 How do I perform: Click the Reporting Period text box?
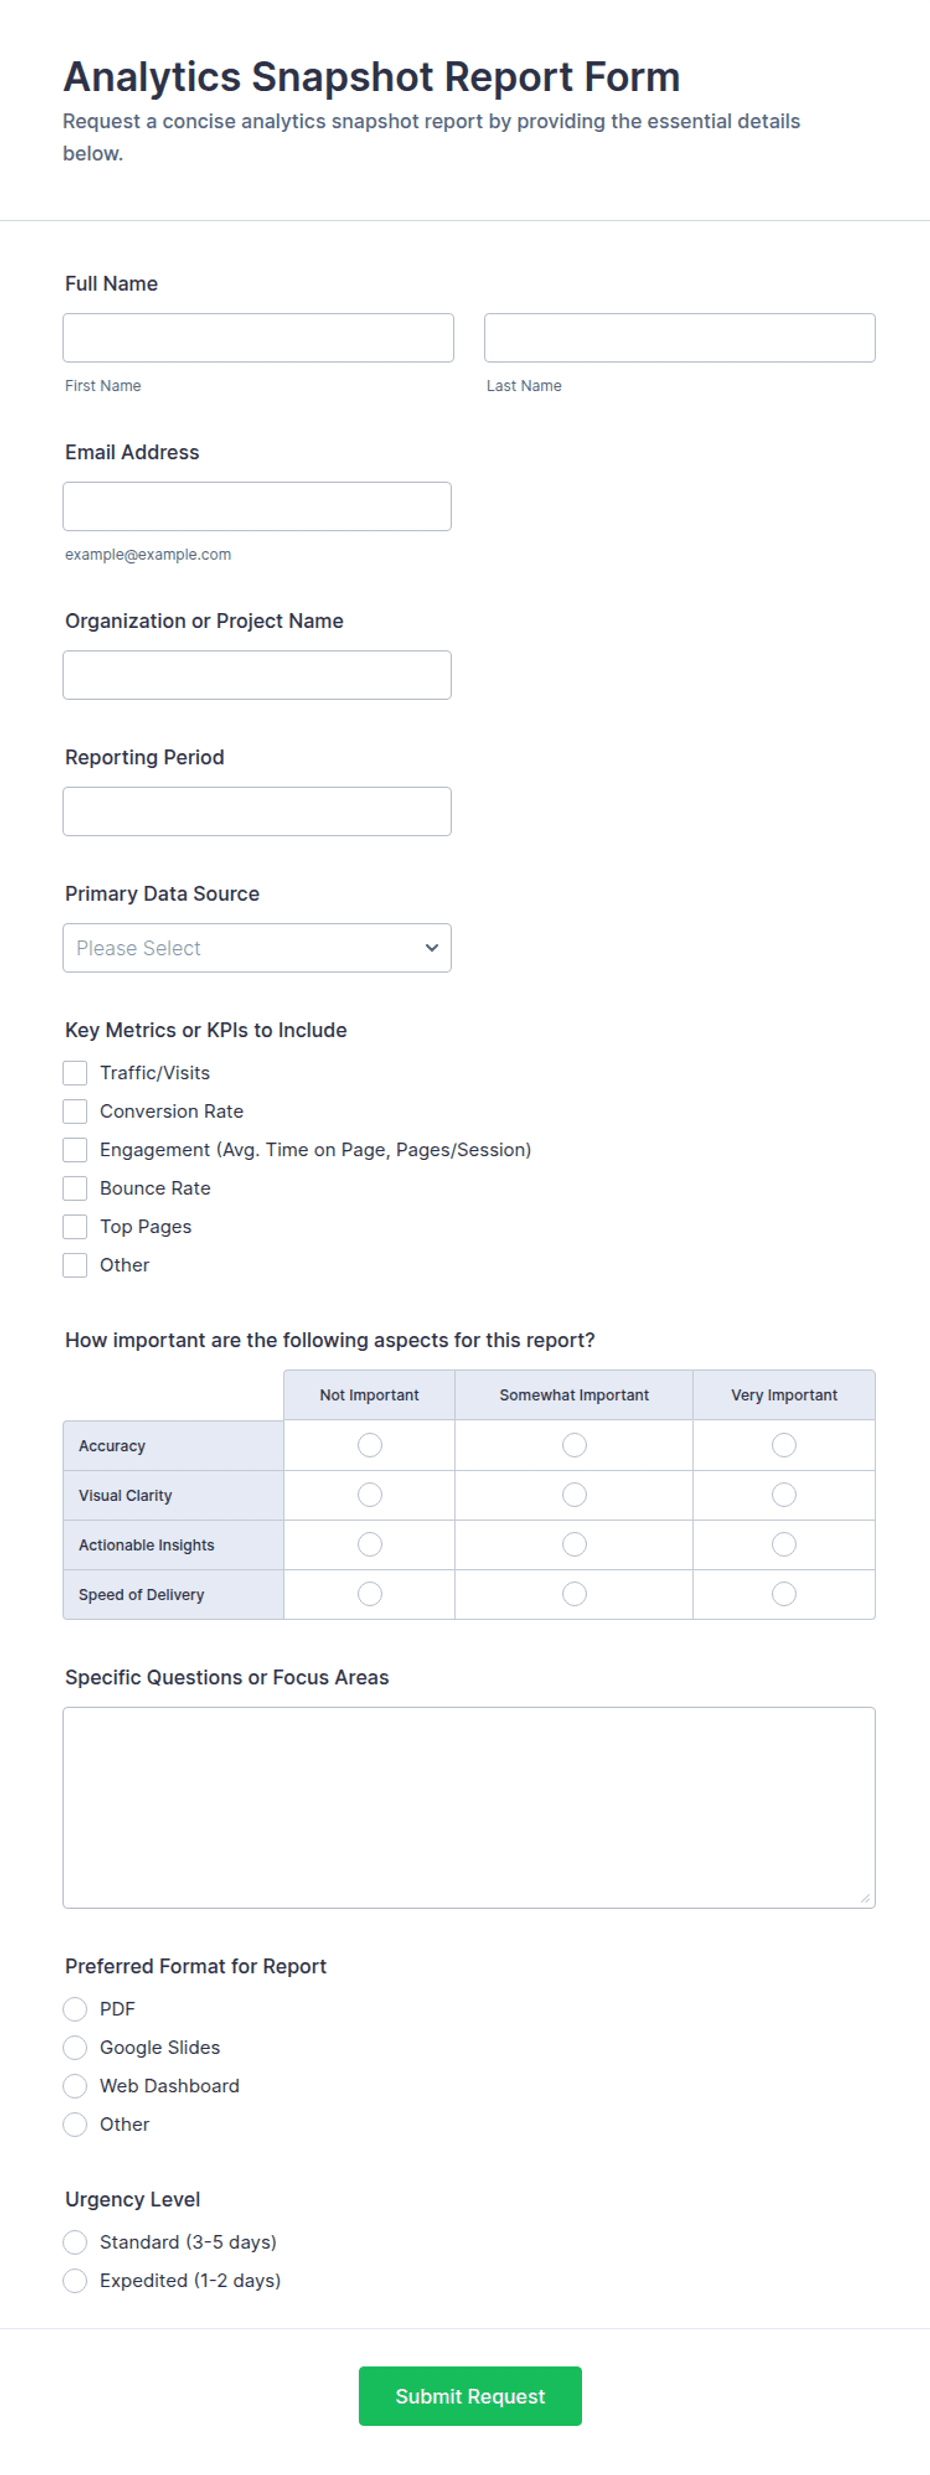(x=257, y=811)
